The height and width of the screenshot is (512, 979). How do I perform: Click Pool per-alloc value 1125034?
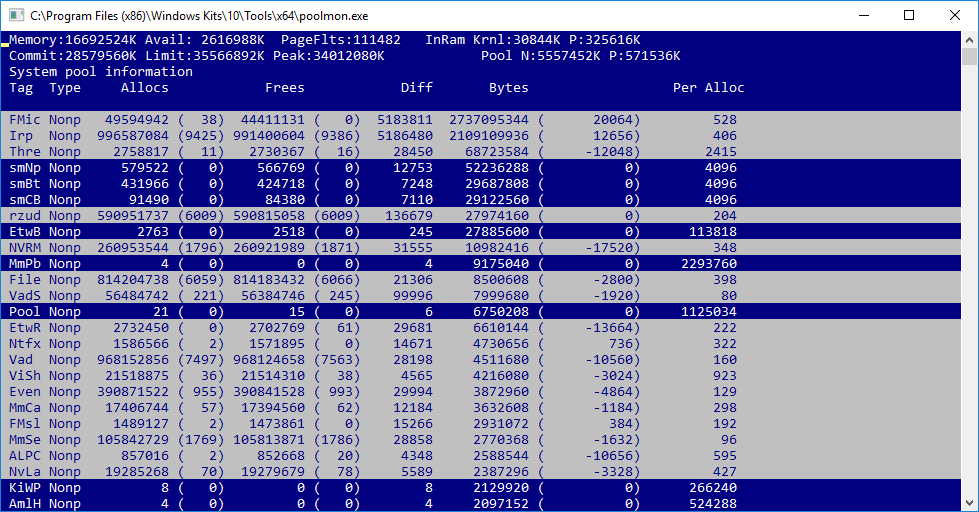(709, 312)
